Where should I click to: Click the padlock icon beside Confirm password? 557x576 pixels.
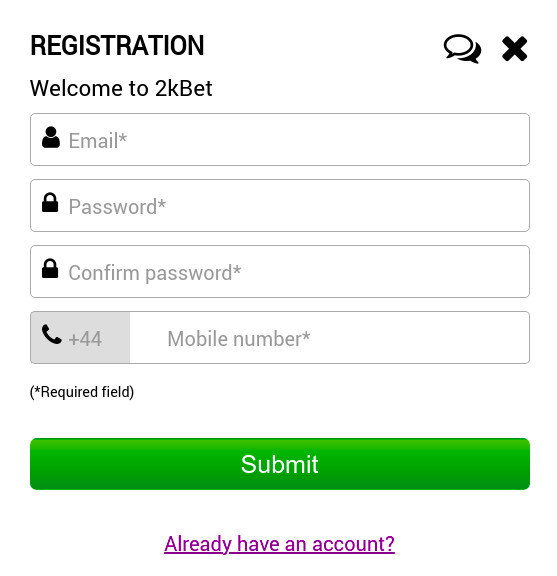pyautogui.click(x=50, y=269)
